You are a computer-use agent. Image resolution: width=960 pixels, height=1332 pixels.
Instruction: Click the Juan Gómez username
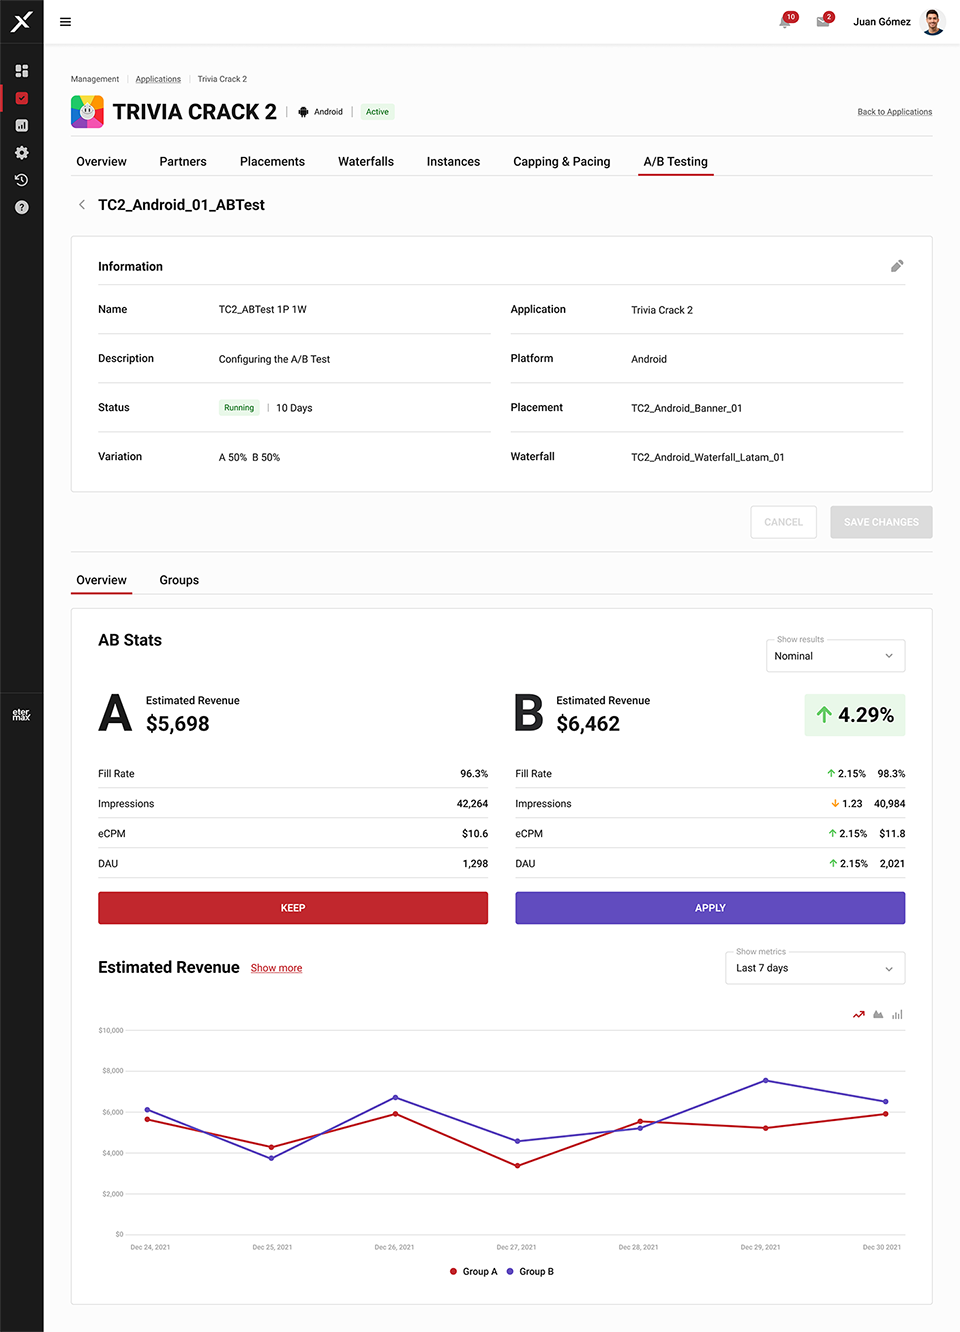point(882,22)
